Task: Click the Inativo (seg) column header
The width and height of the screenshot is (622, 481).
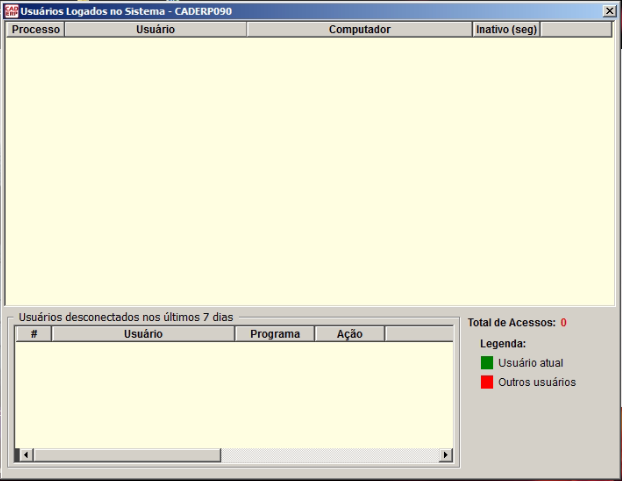Action: pyautogui.click(x=506, y=29)
